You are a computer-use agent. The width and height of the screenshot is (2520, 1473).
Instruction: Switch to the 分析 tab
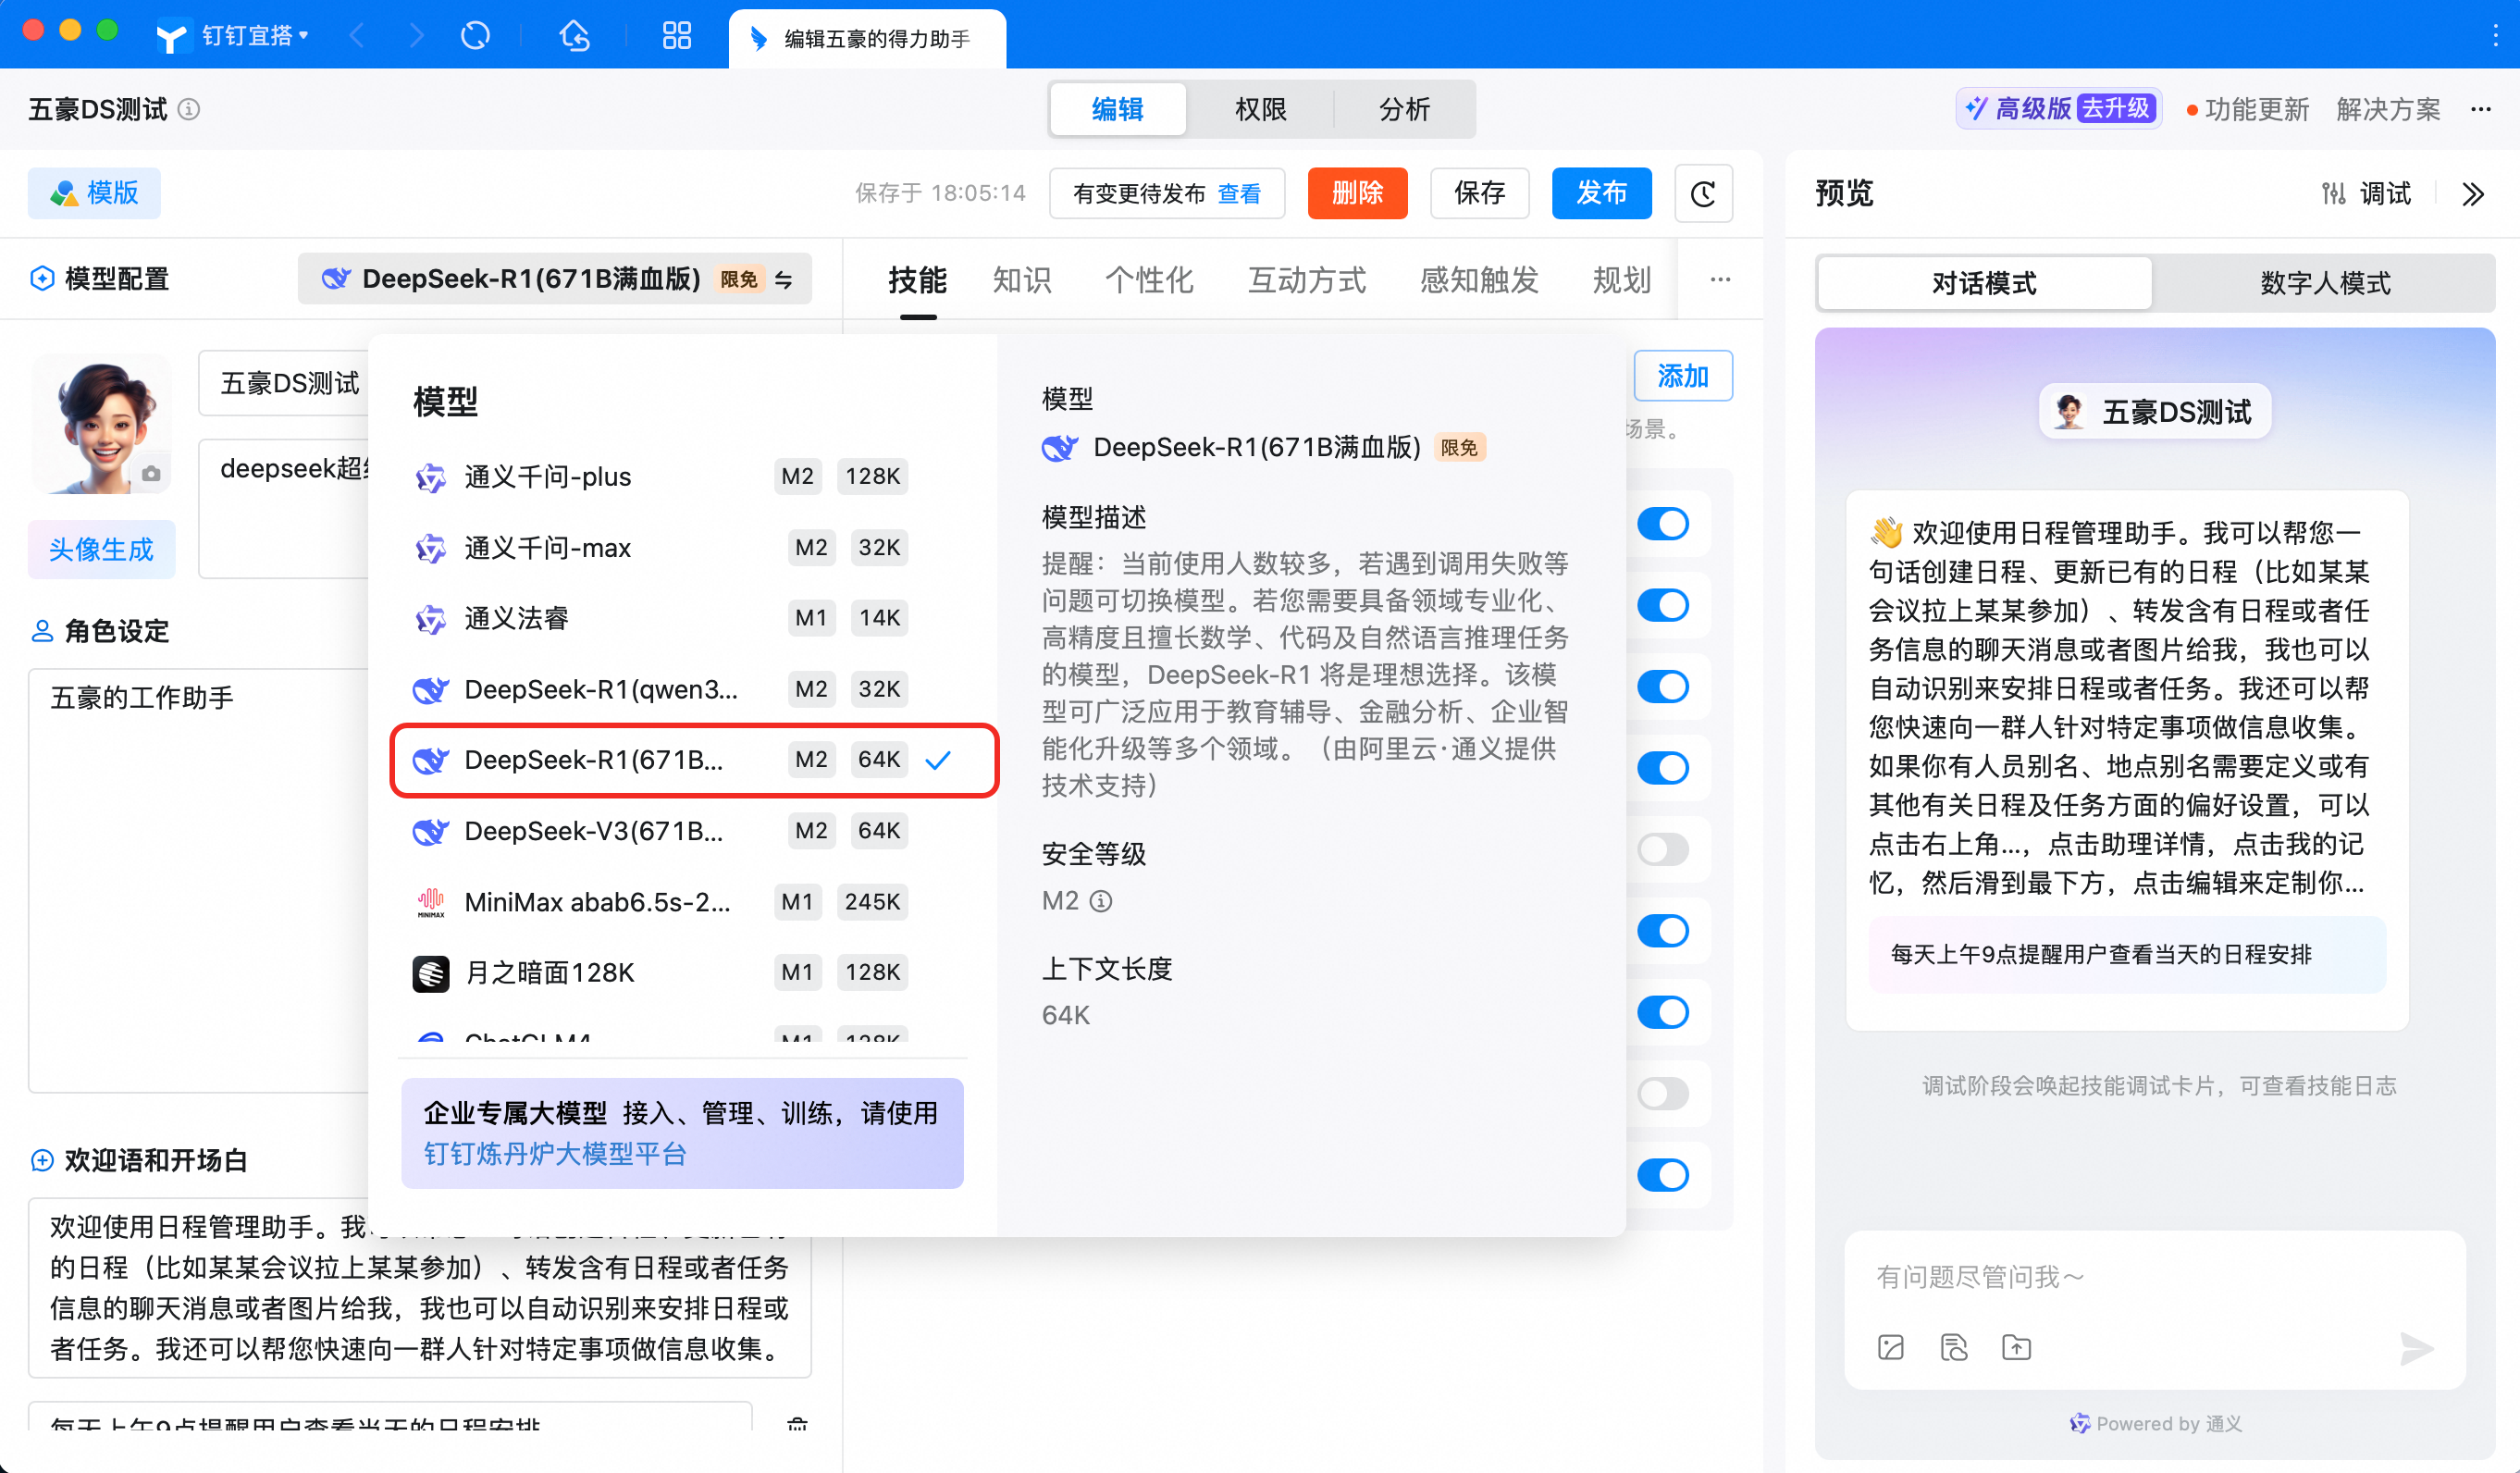(x=1404, y=109)
